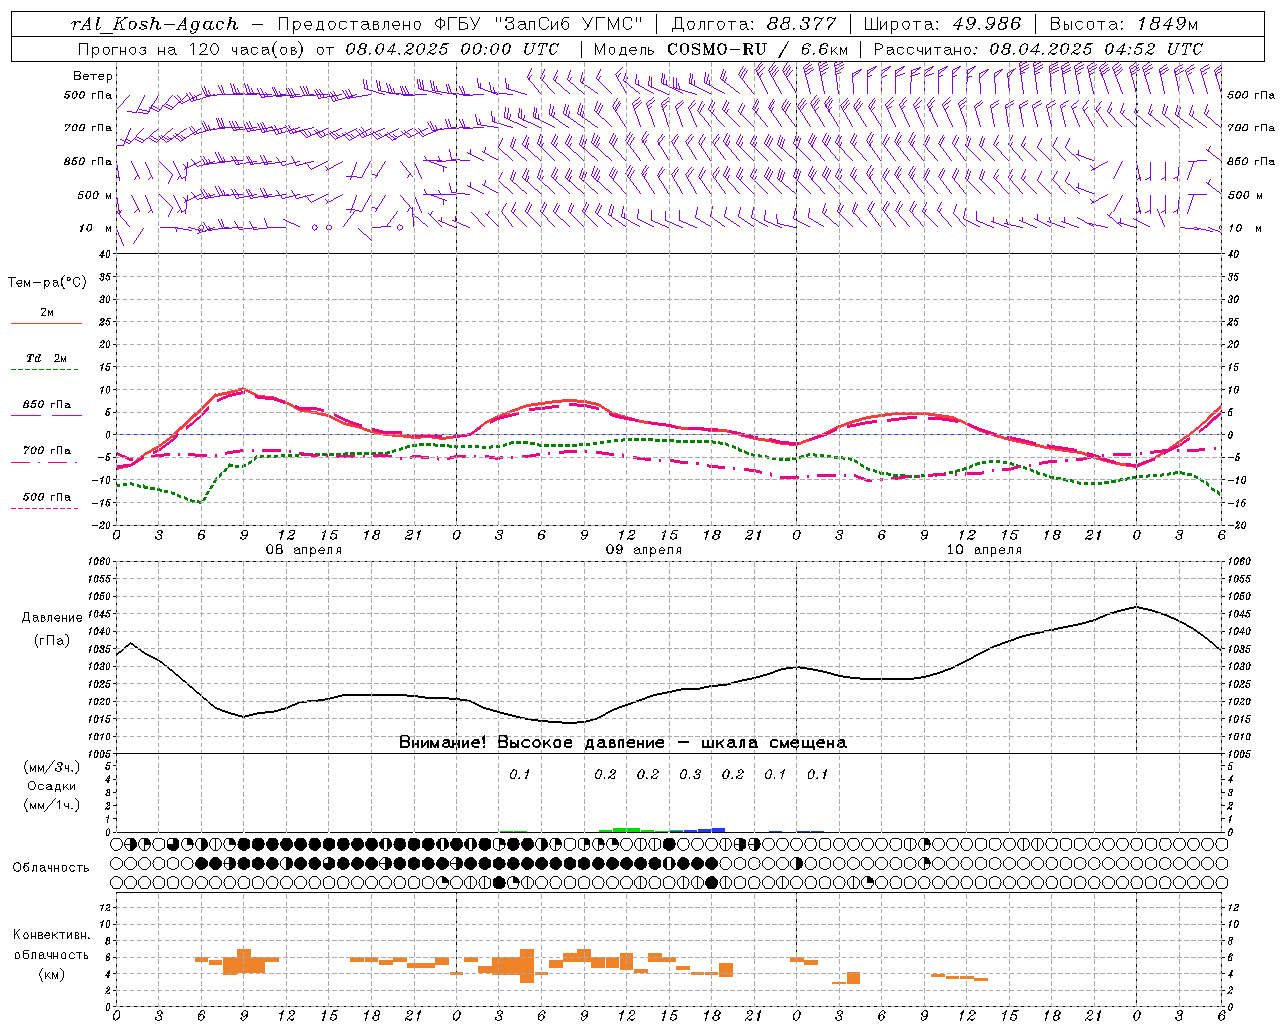This screenshot has height=1024, width=1280.
Task: Click the 09 апреля date label
Action: [644, 550]
